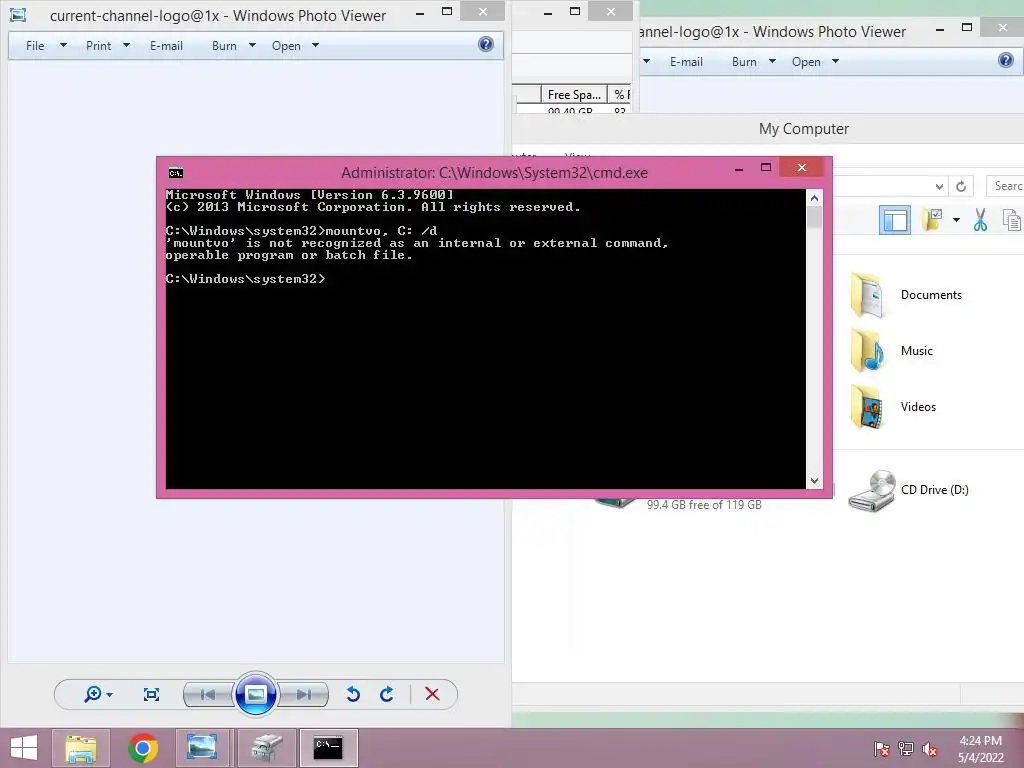
Task: Open the zoom control in Photo Viewer
Action: click(98, 694)
